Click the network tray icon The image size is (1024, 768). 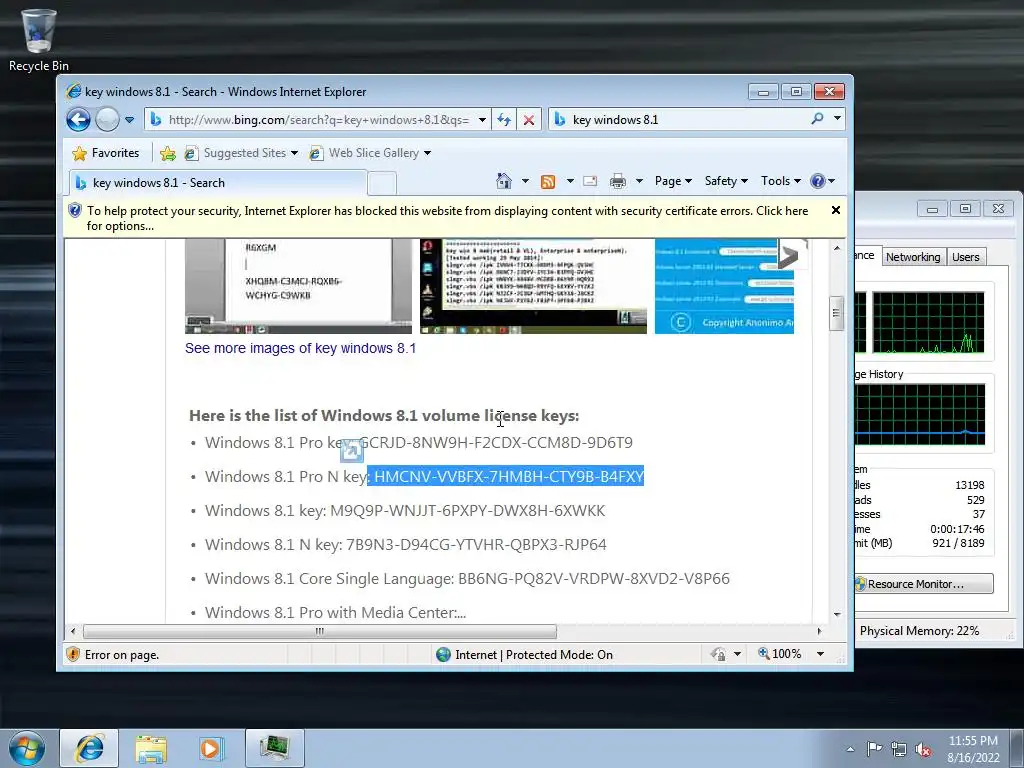899,749
